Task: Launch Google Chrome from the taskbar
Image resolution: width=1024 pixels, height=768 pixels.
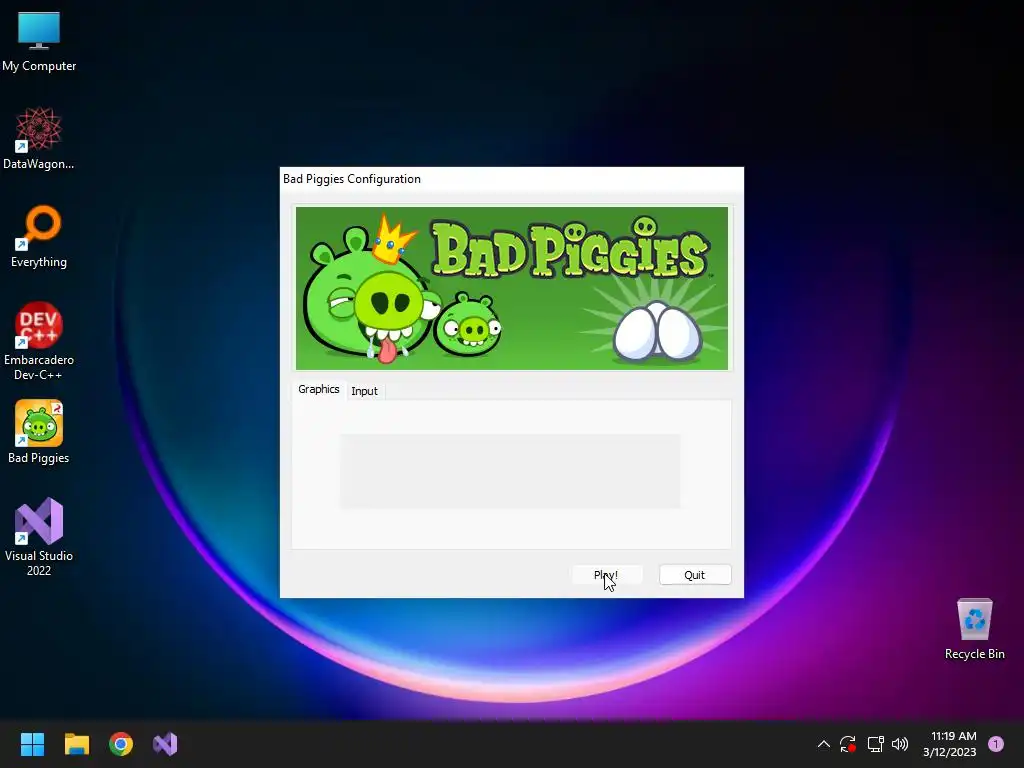Action: pyautogui.click(x=121, y=744)
